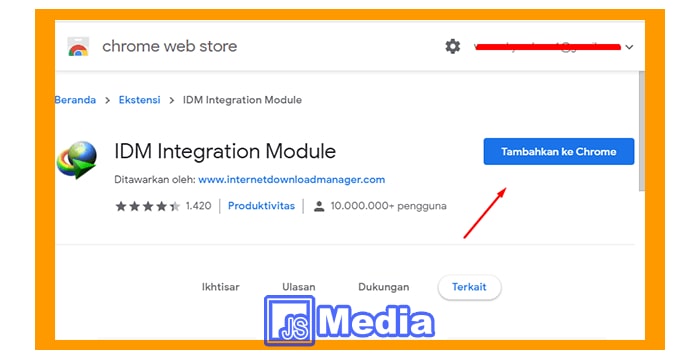Viewport: 700px width, 360px height.
Task: Click the page vertical scrollbar
Action: pyautogui.click(x=642, y=132)
